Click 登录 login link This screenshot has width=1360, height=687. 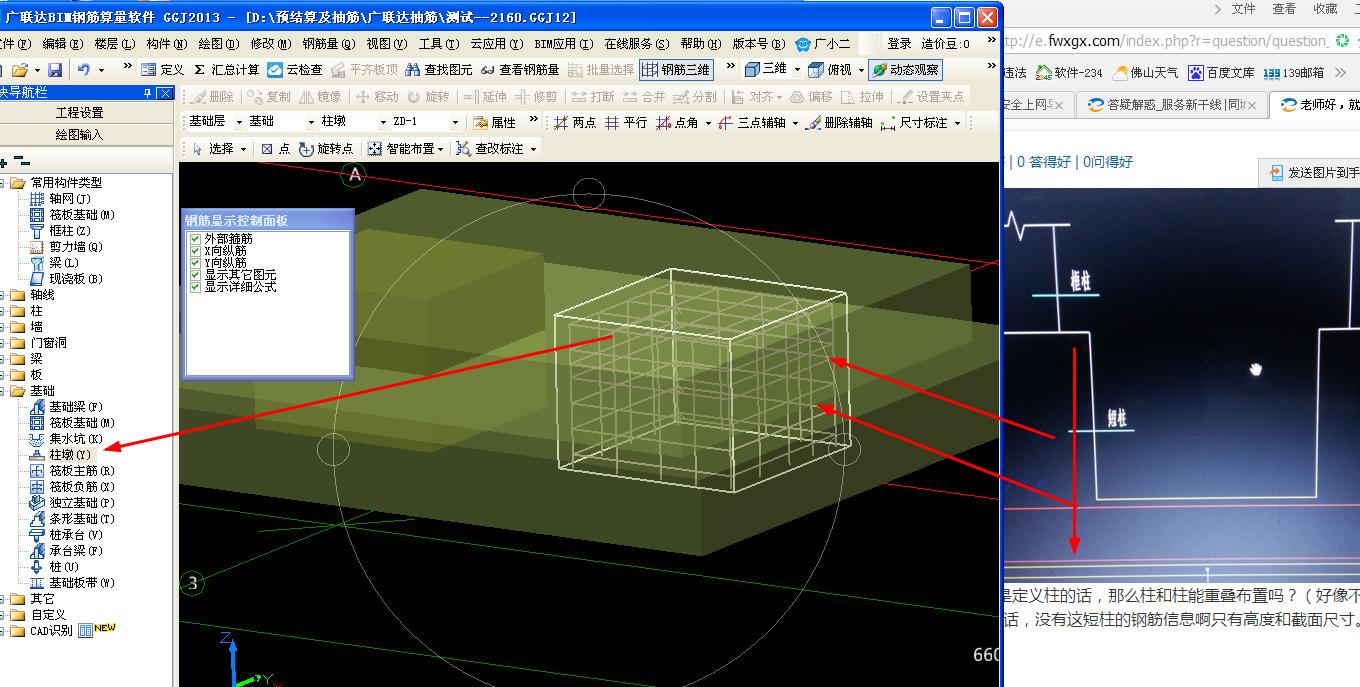[899, 44]
